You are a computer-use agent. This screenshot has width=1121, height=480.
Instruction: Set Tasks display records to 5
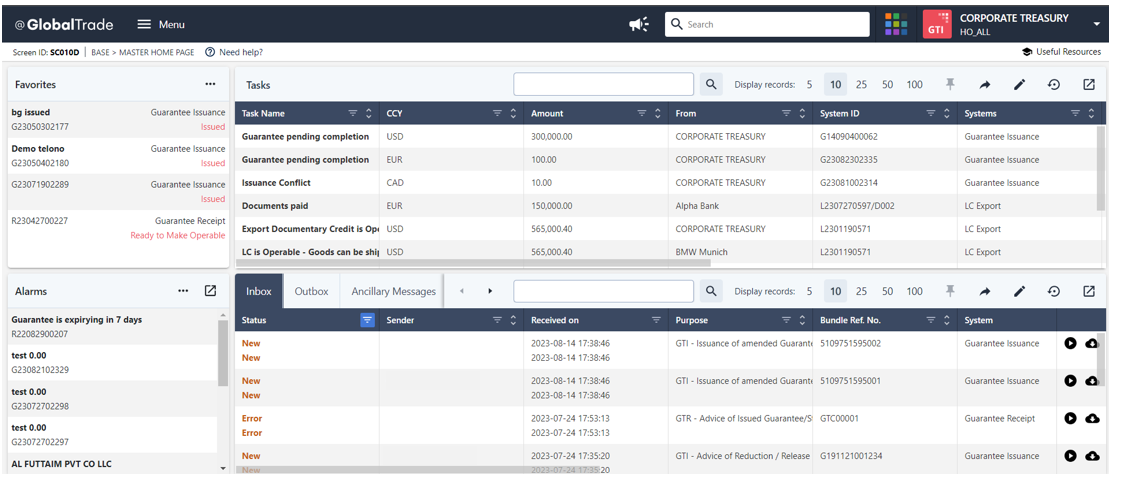point(809,84)
